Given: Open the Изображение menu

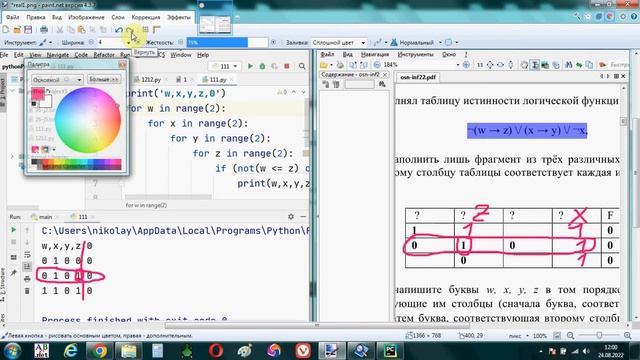Looking at the screenshot, I should point(87,17).
